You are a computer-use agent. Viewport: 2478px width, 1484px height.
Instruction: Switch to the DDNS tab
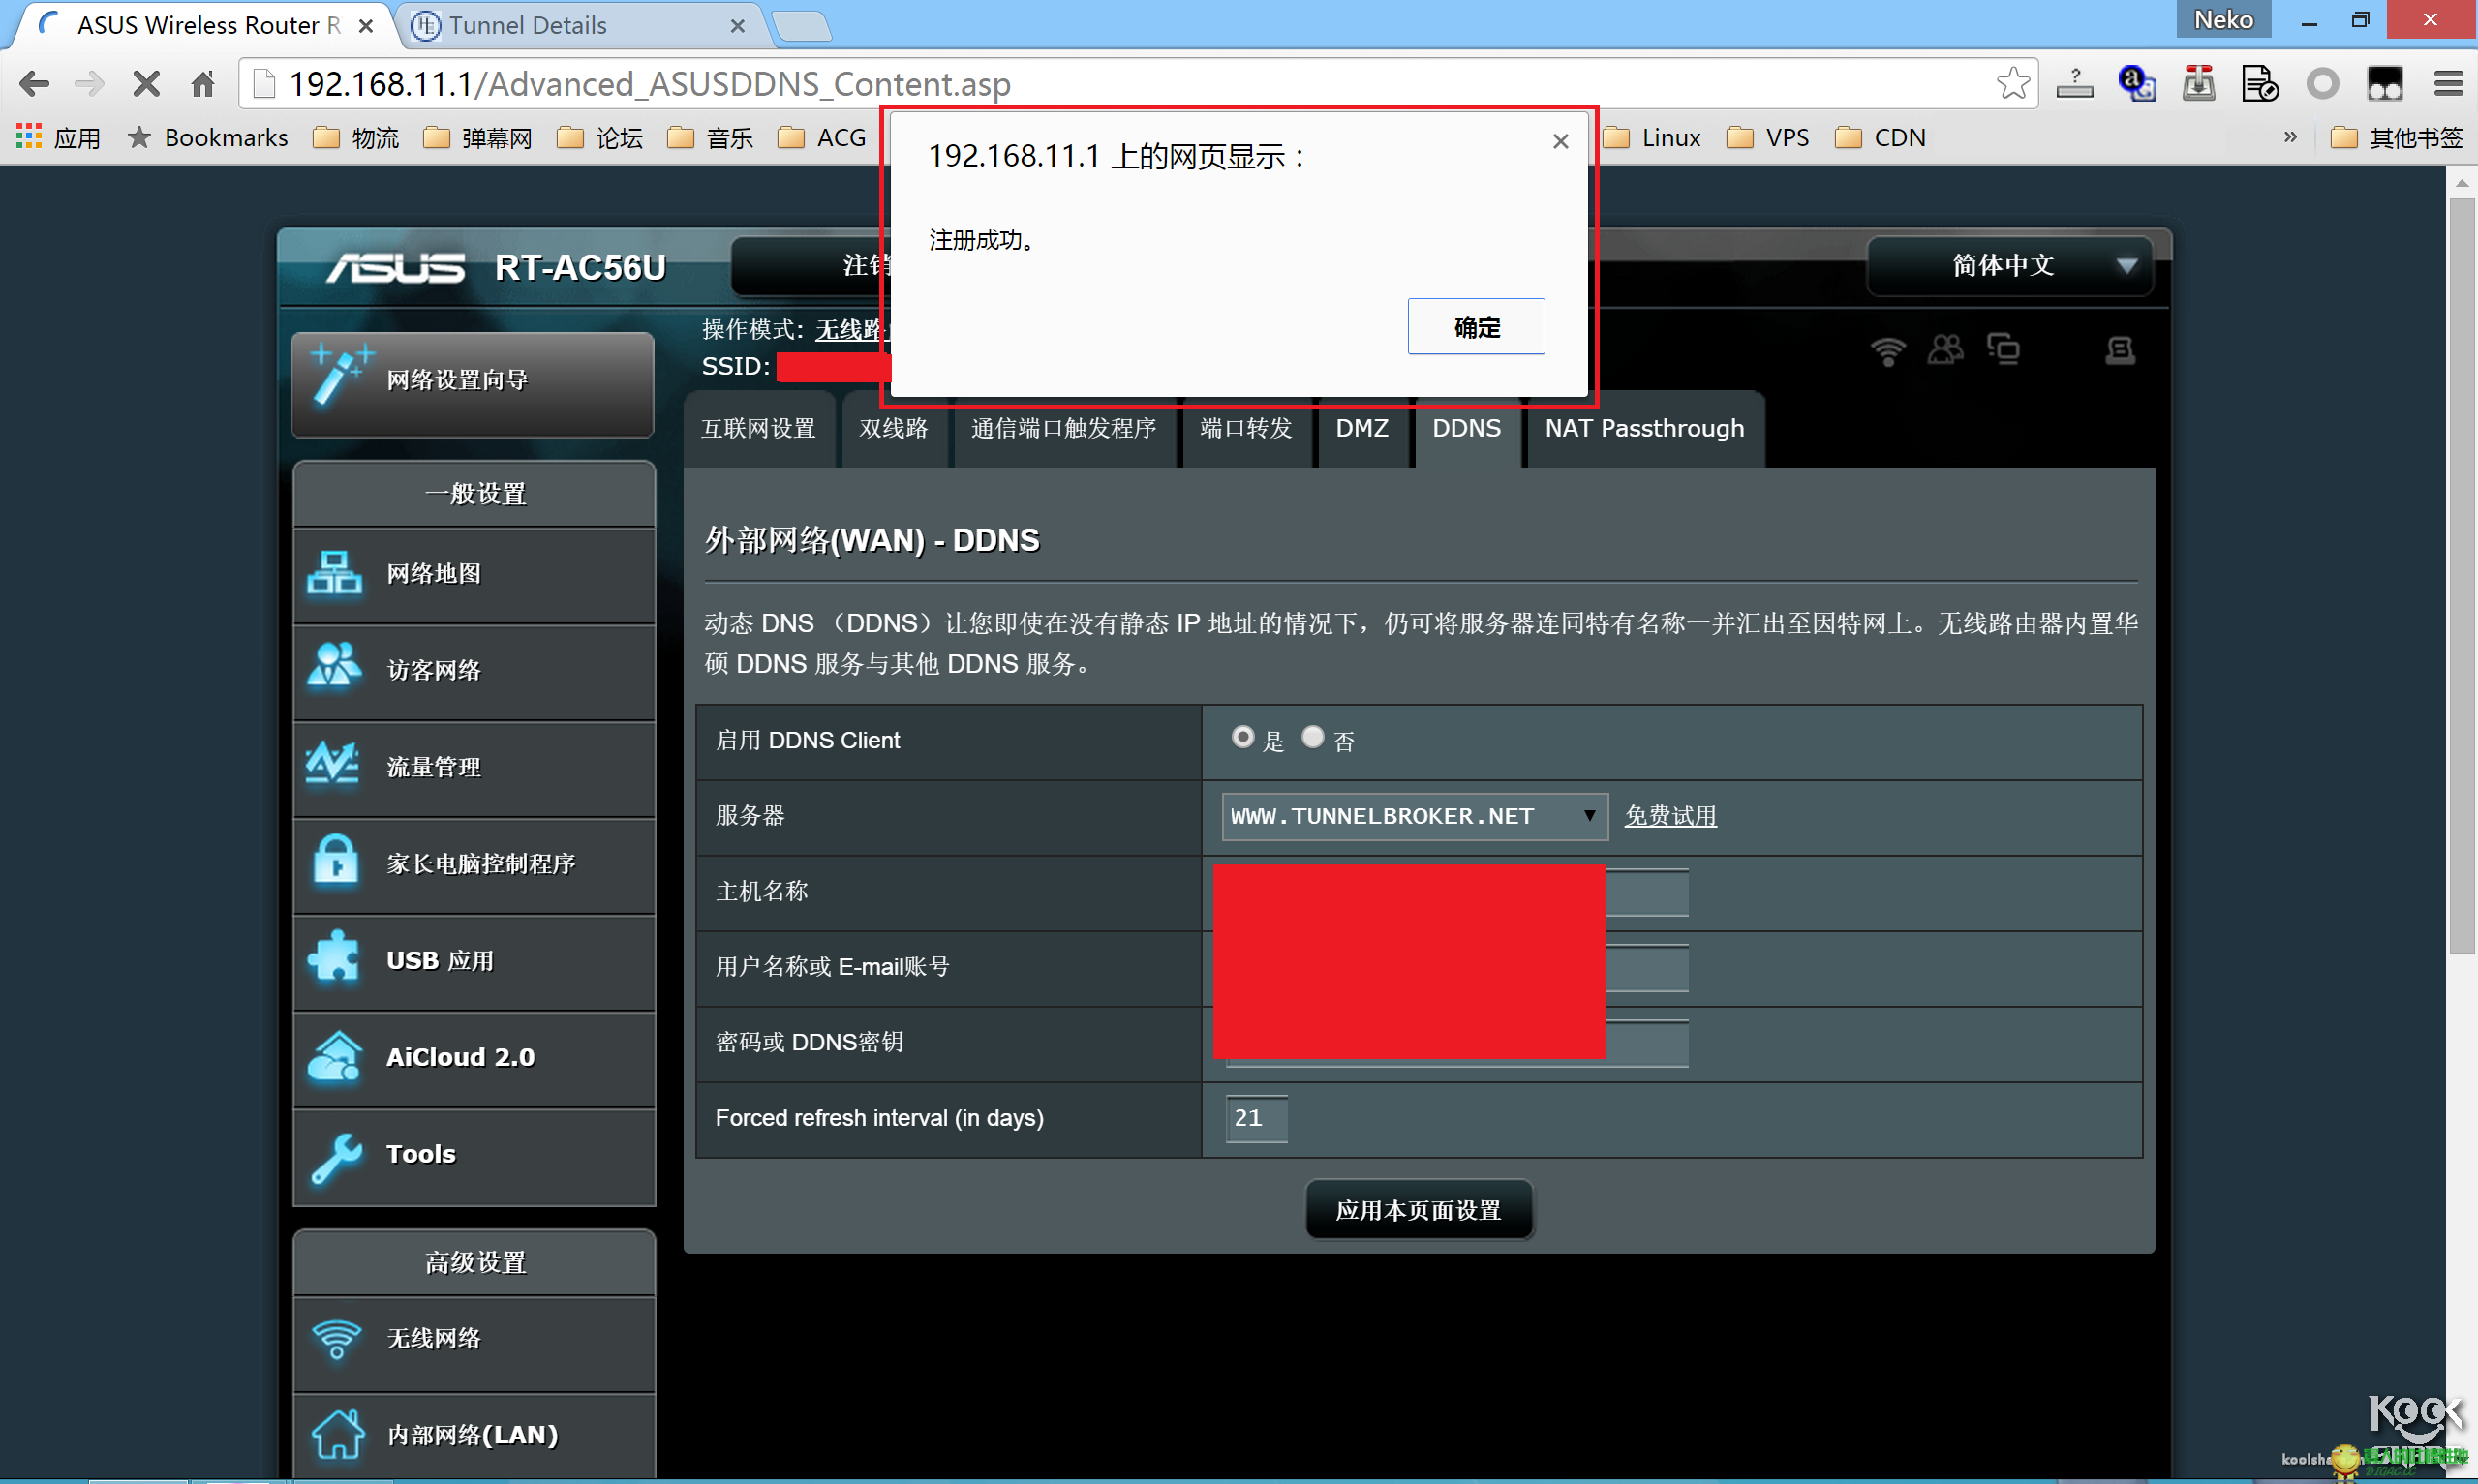pyautogui.click(x=1466, y=429)
